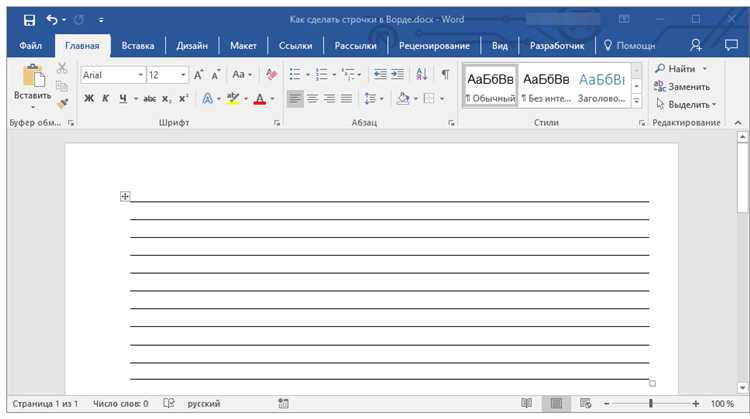Start a bulleted list

point(295,75)
